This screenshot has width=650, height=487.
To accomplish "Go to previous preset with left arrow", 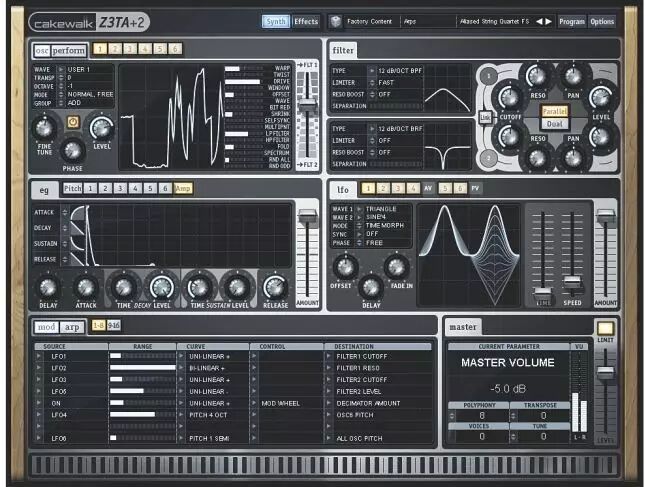I will click(x=539, y=22).
